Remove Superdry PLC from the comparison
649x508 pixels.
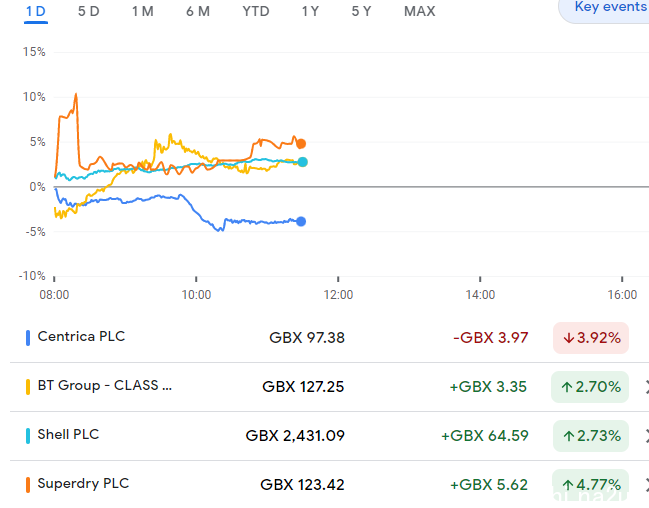pos(647,484)
